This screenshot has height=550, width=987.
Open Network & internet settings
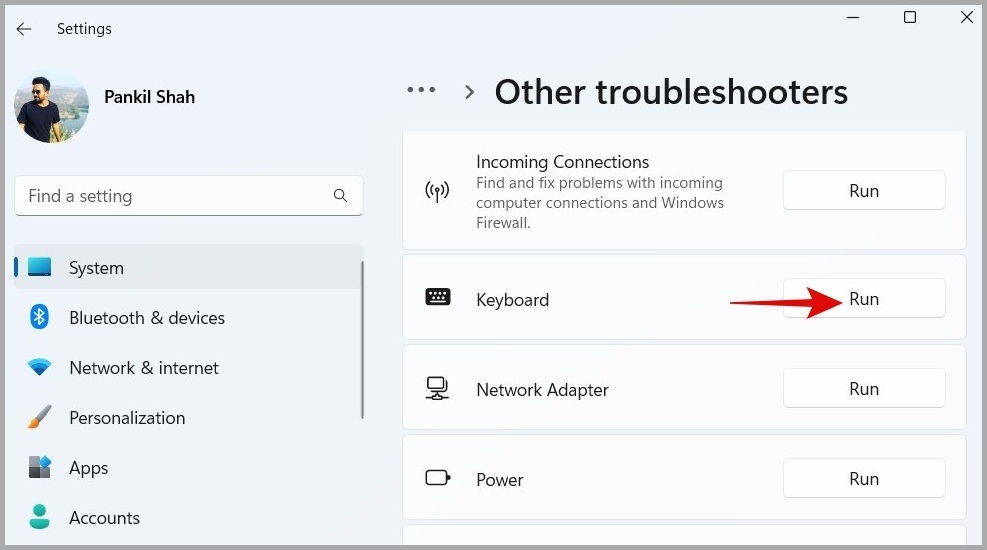pyautogui.click(x=144, y=368)
